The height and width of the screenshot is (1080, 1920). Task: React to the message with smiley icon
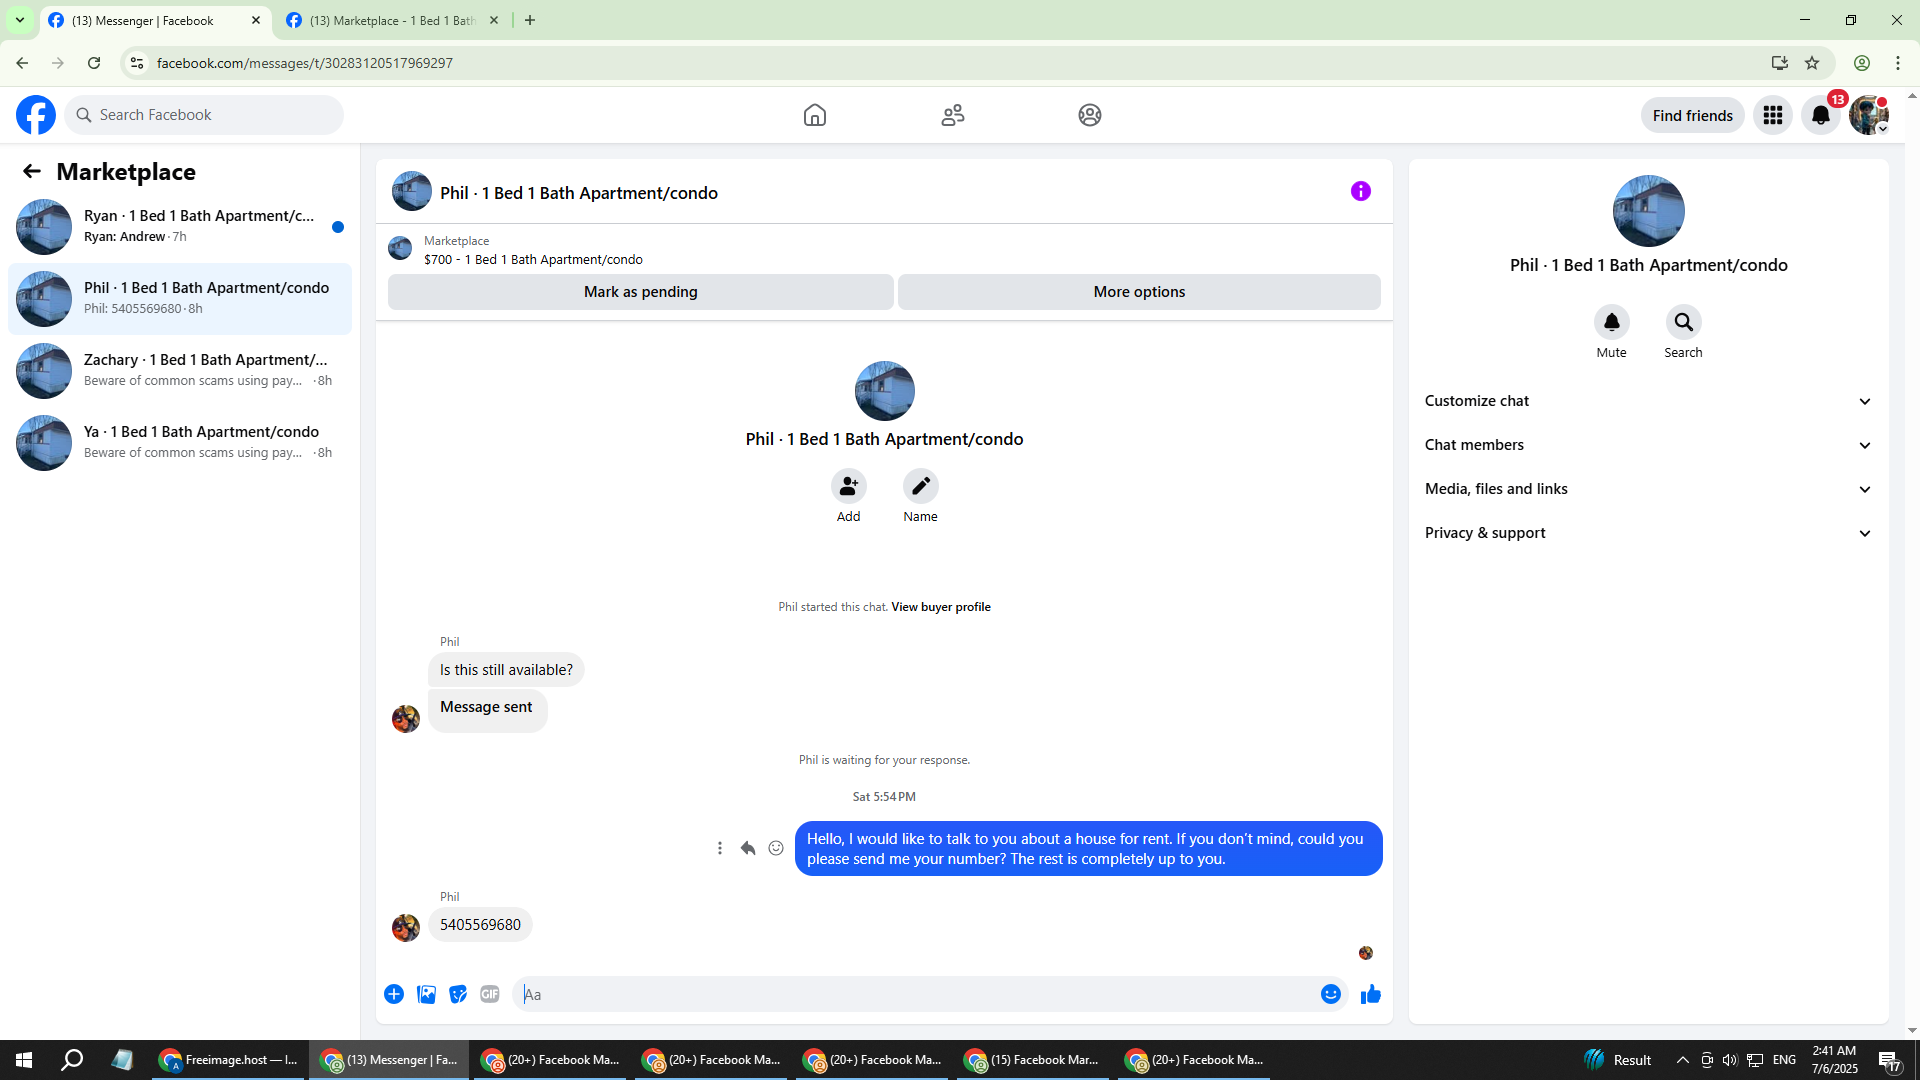776,848
